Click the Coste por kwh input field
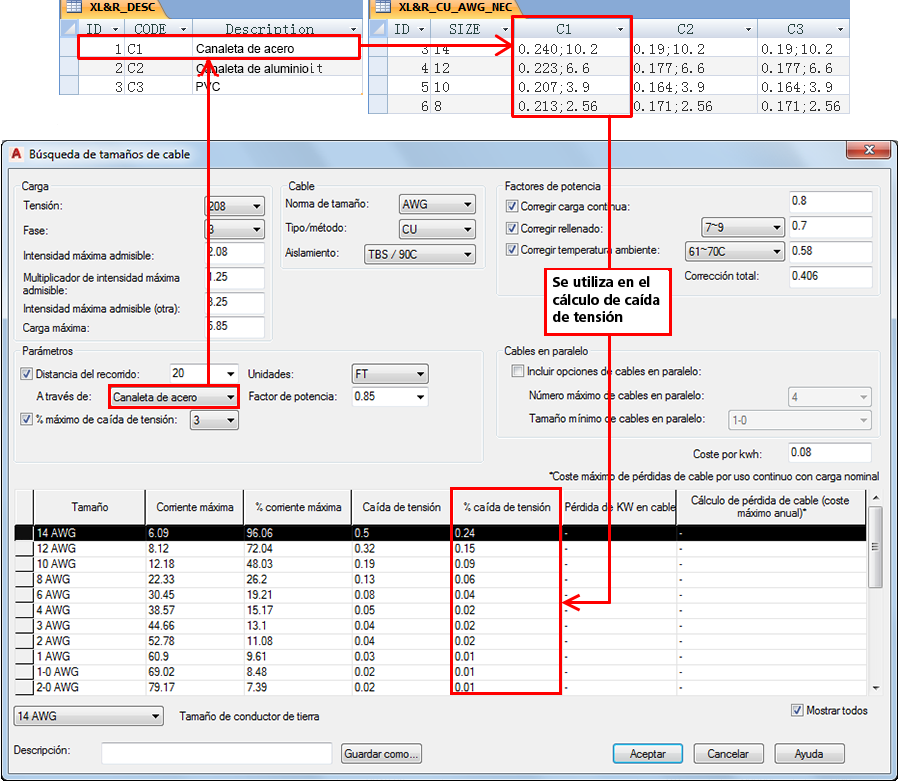The width and height of the screenshot is (900, 781). click(829, 453)
